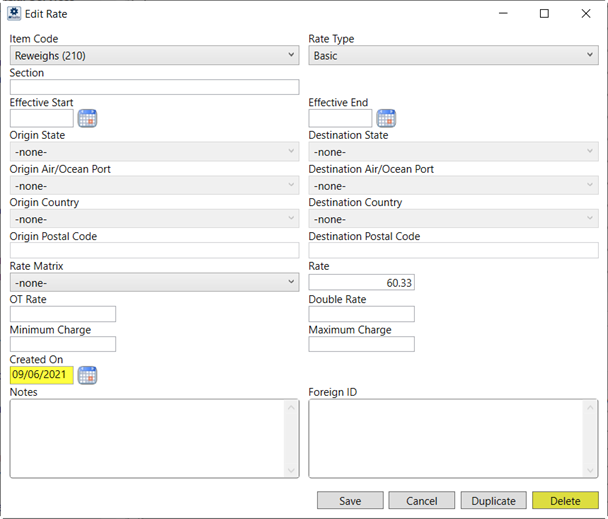Select the Rate field showing 60.33
Screen dimensions: 608x519
361,282
